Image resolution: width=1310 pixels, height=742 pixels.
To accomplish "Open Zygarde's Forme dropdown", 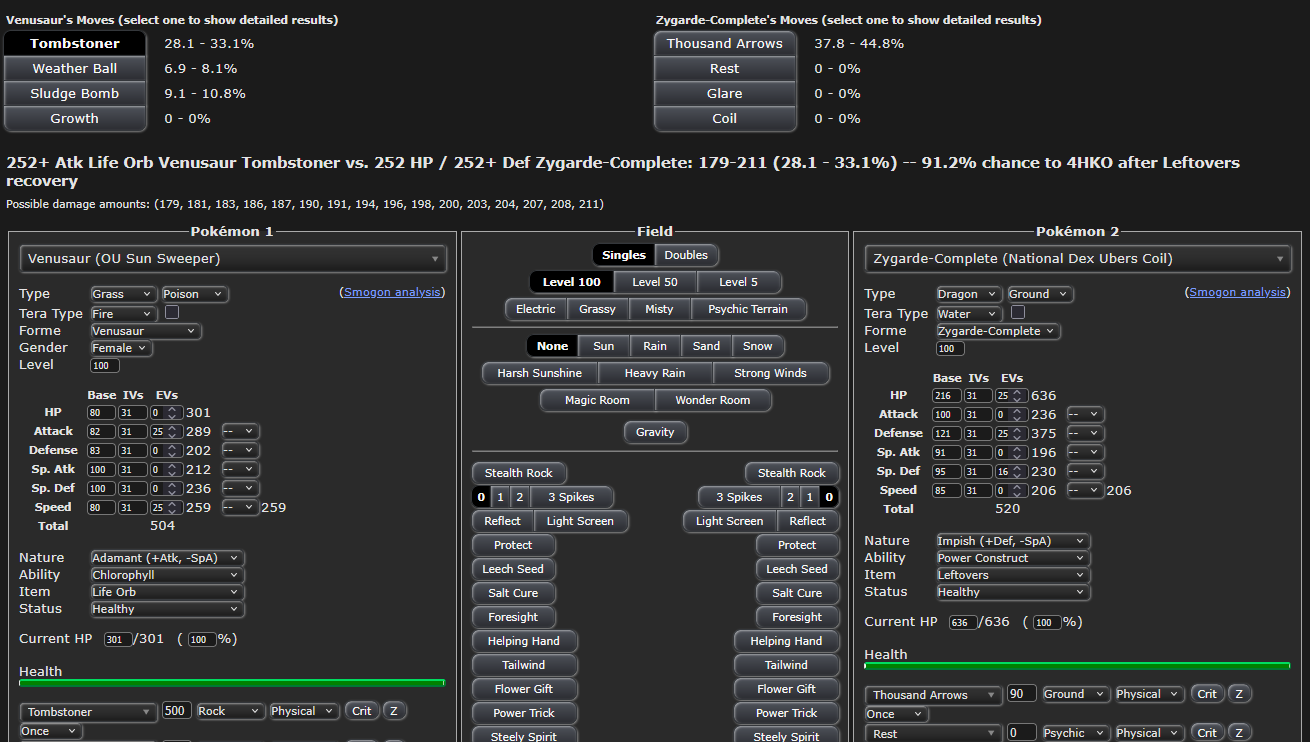I will click(998, 331).
